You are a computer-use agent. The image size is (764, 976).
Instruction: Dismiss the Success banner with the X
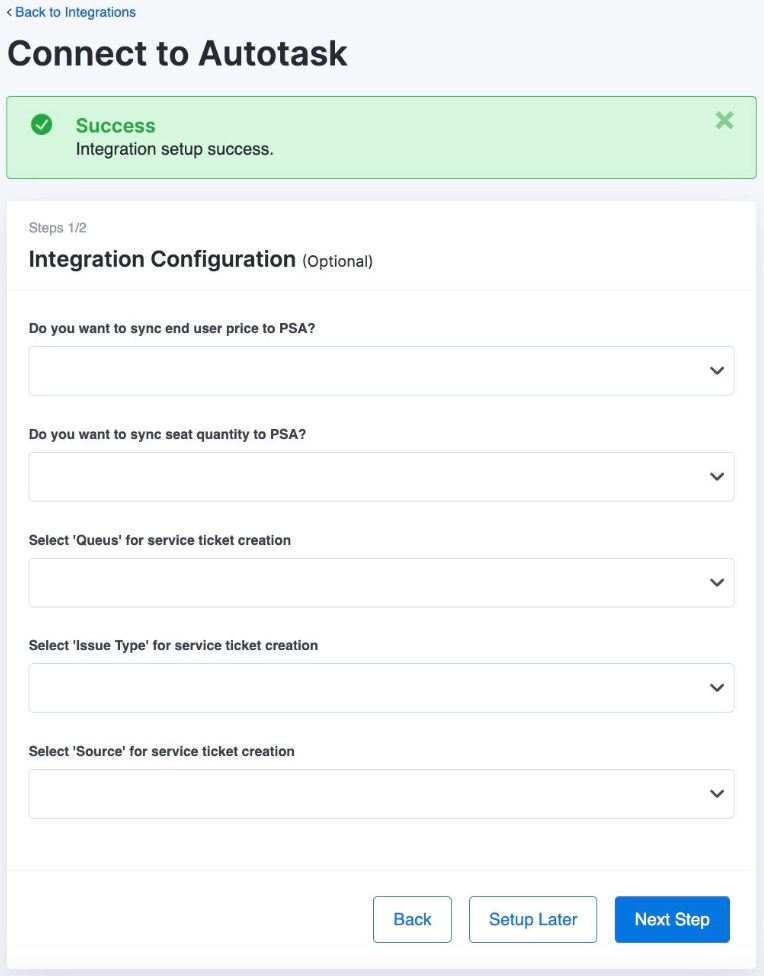[724, 121]
